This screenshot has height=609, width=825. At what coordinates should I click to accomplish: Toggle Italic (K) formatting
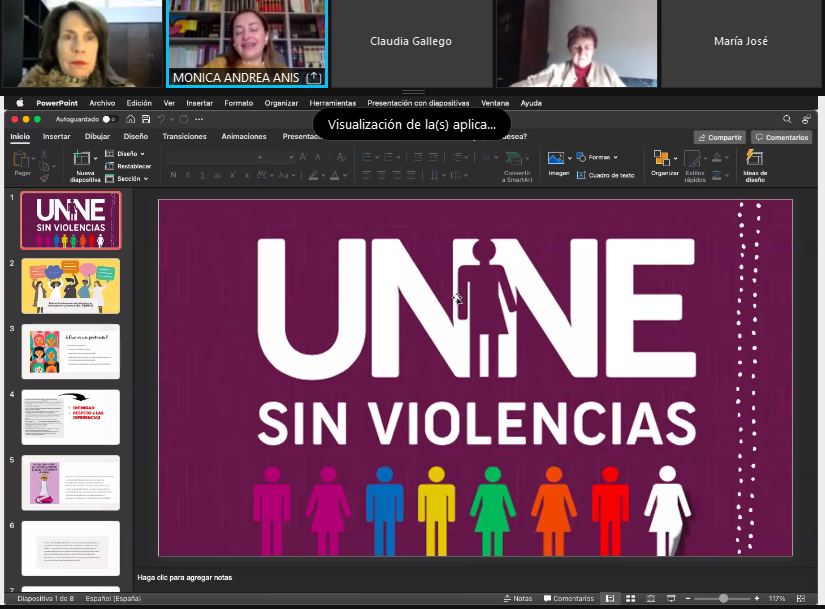188,175
